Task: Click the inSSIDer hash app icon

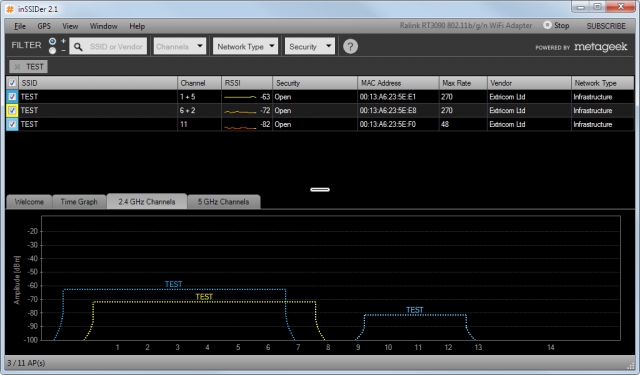Action: pos(10,9)
